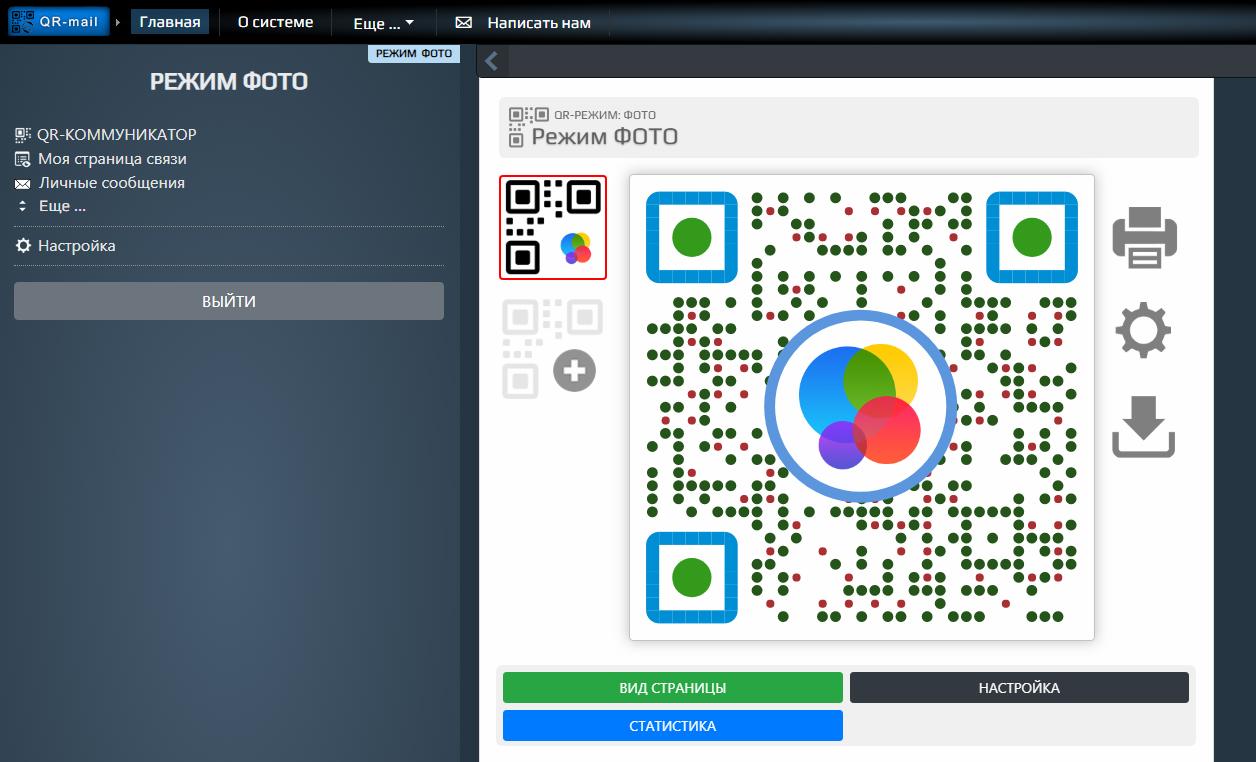Click up-down arrows icon beside sidebar Еще
The width and height of the screenshot is (1256, 762).
23,206
